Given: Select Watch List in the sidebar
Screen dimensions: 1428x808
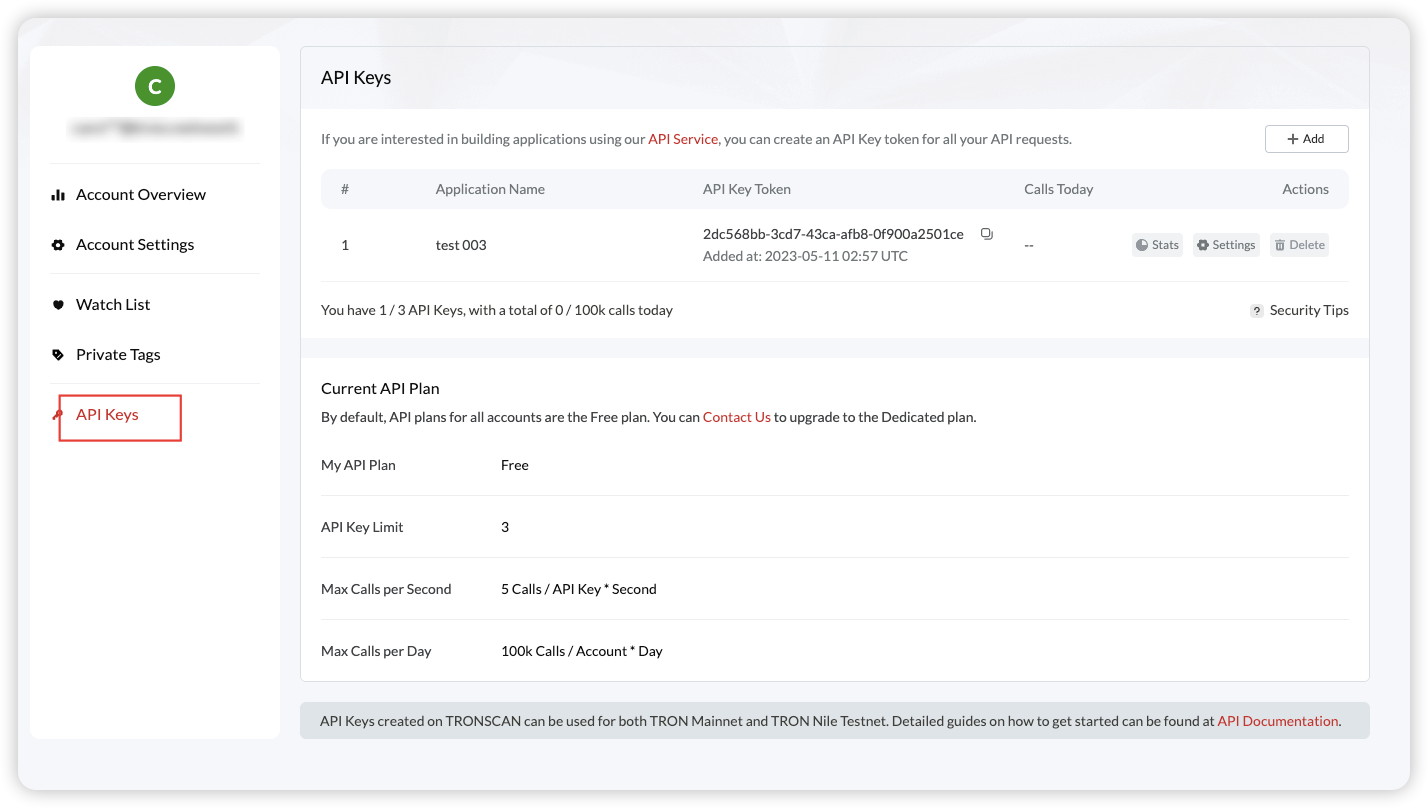Looking at the screenshot, I should click(x=113, y=304).
